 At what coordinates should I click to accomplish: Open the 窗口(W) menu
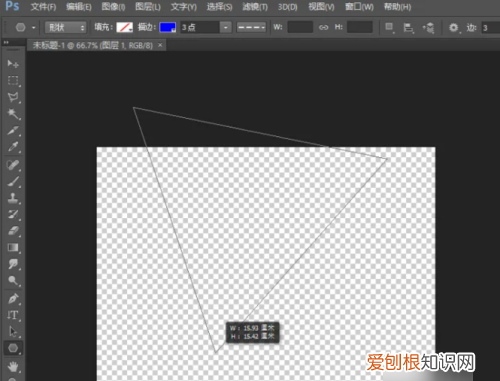click(359, 7)
